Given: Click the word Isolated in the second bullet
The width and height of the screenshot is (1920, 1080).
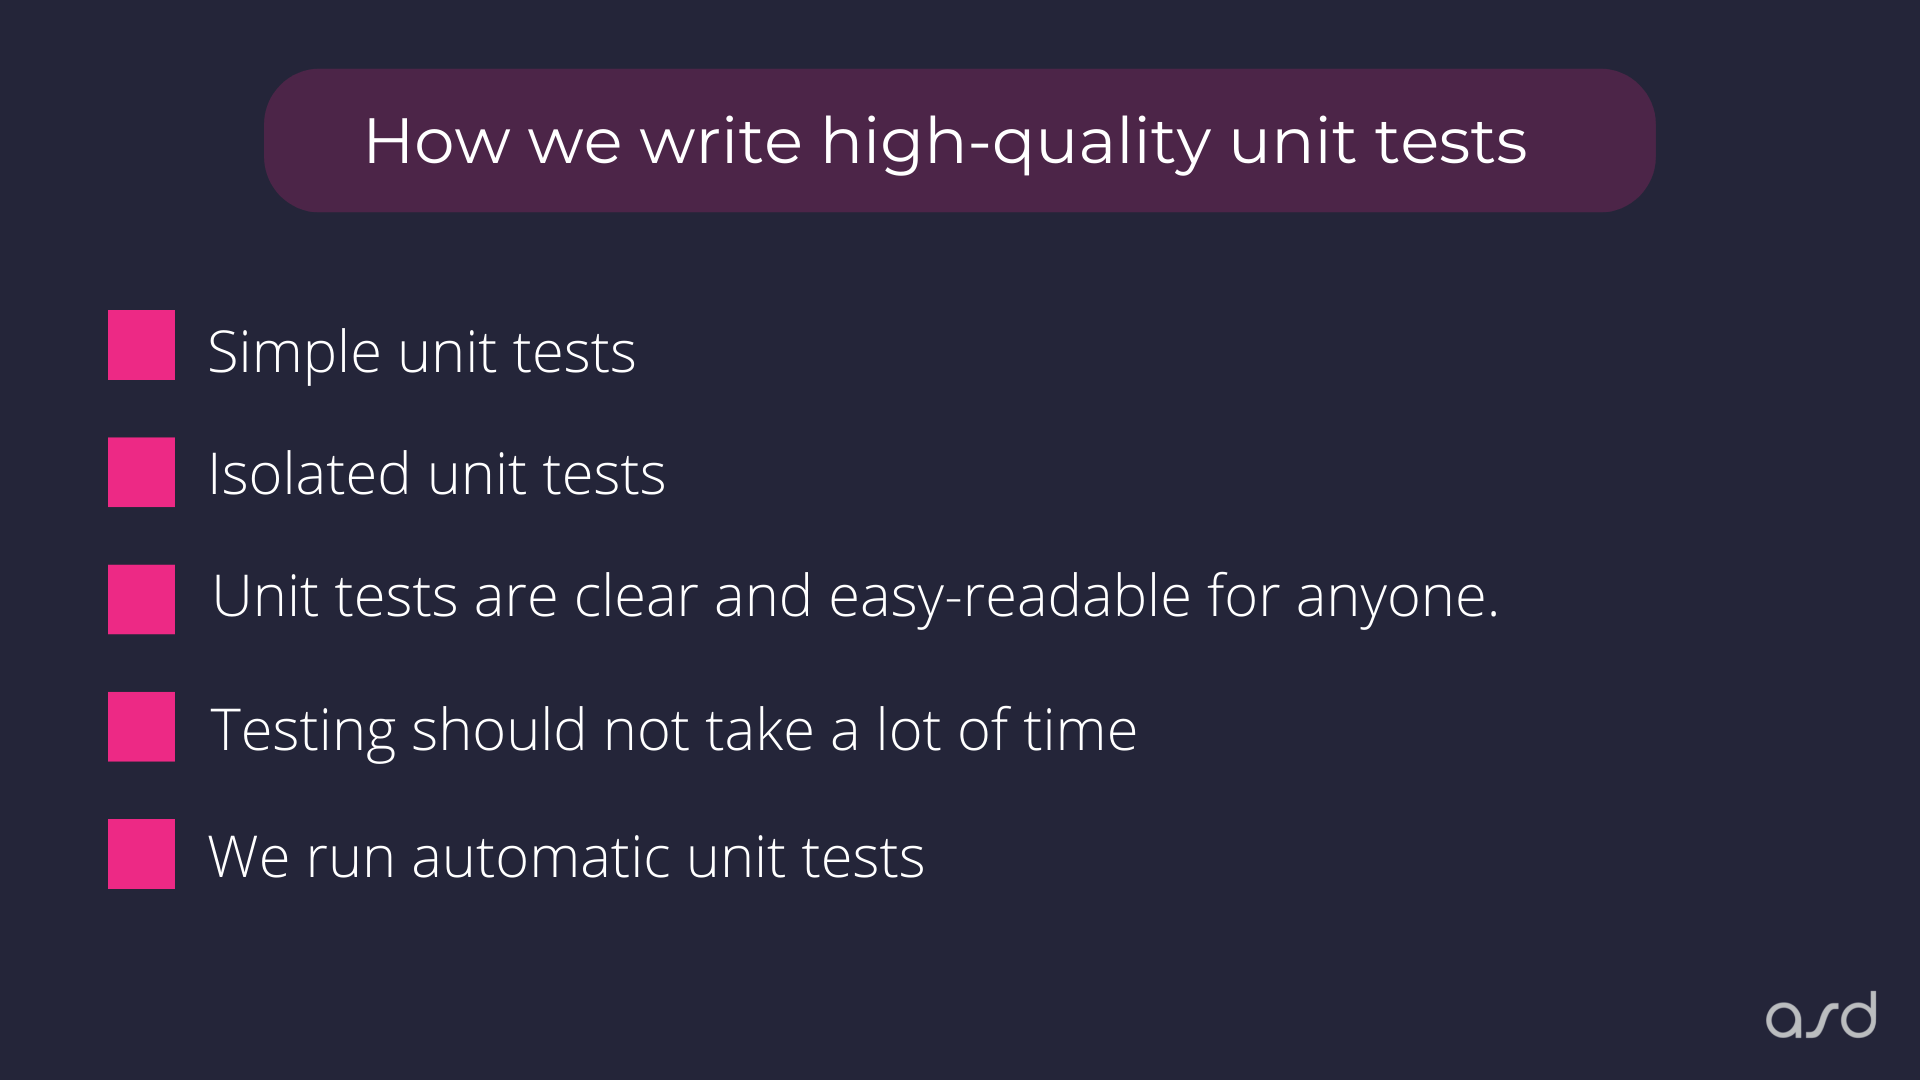Looking at the screenshot, I should click(x=309, y=474).
